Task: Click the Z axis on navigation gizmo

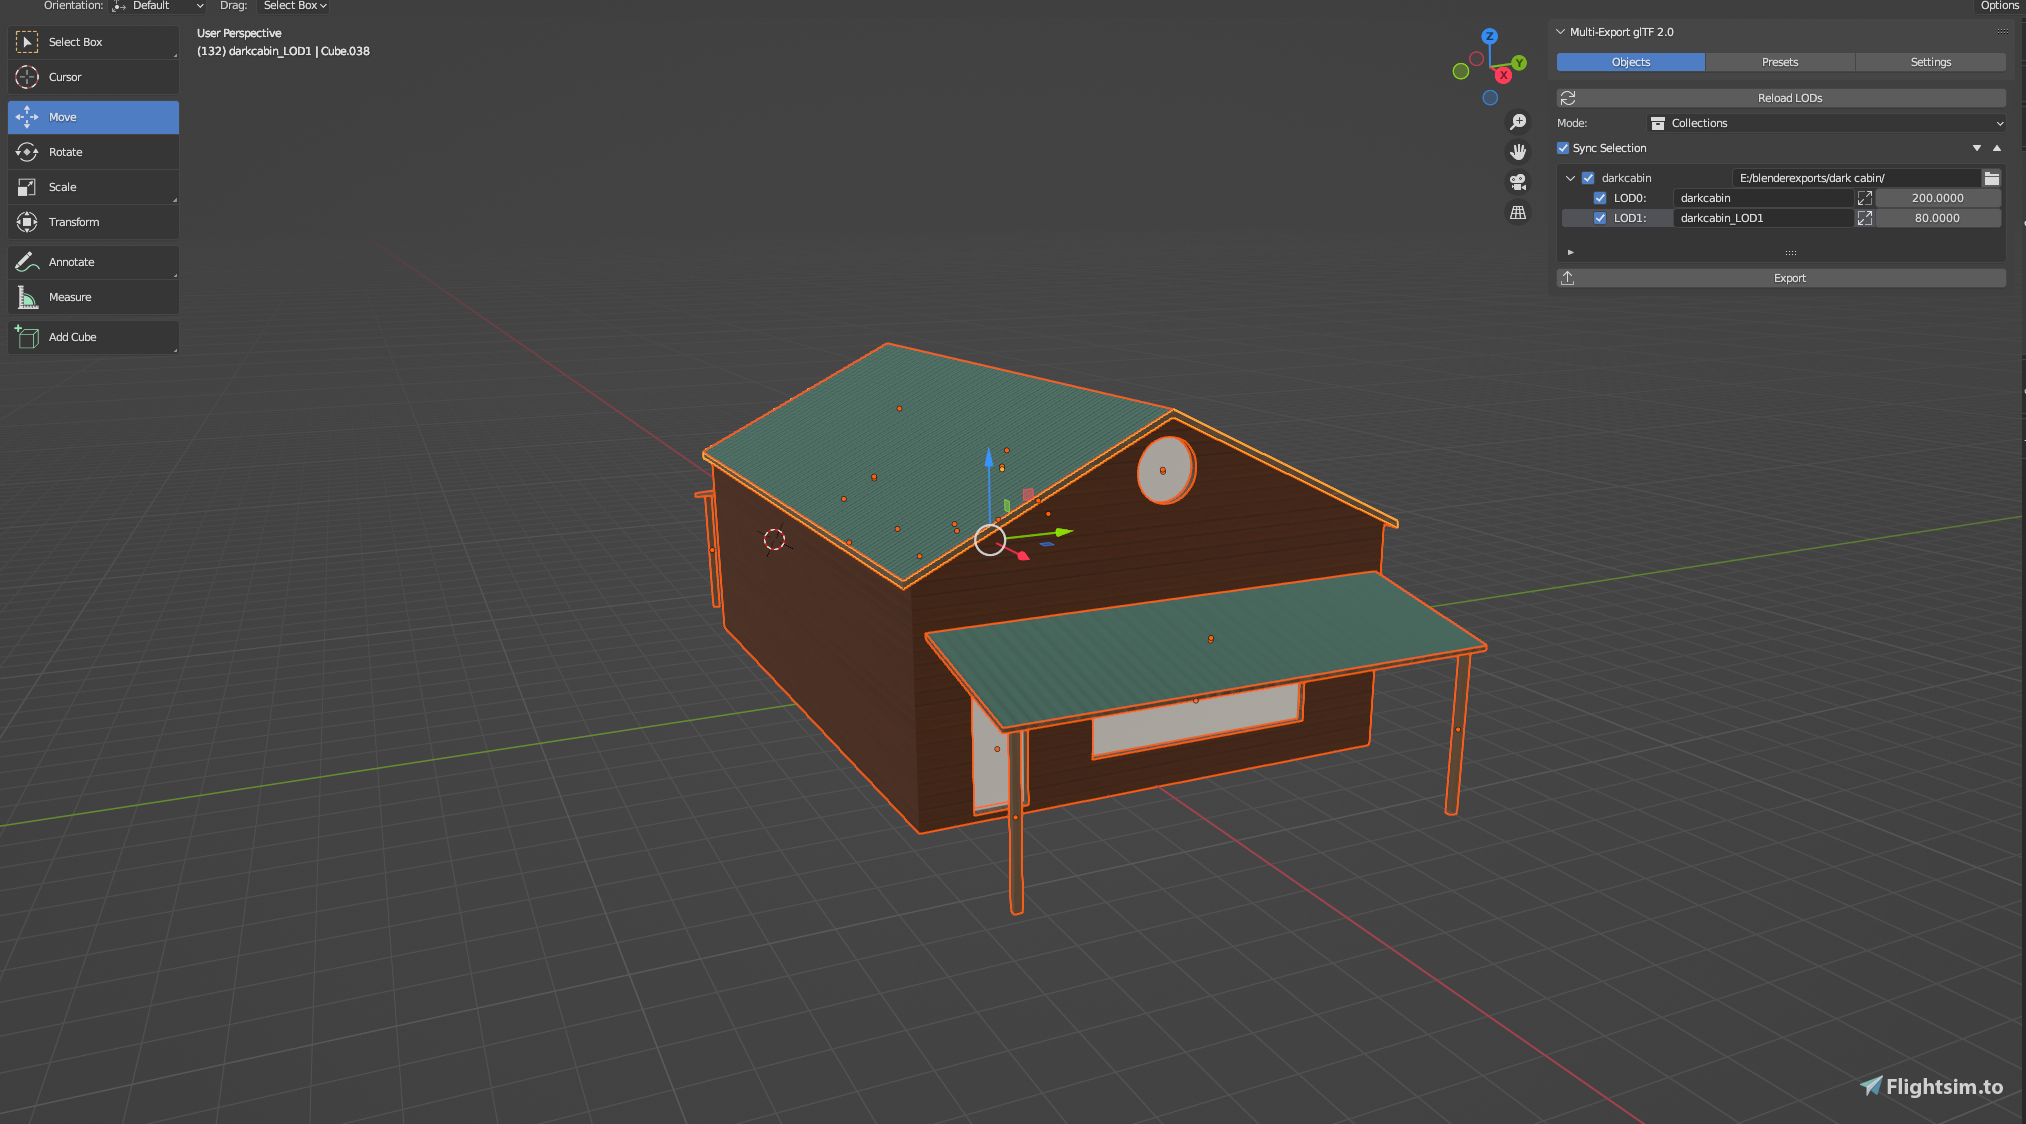Action: (x=1490, y=36)
